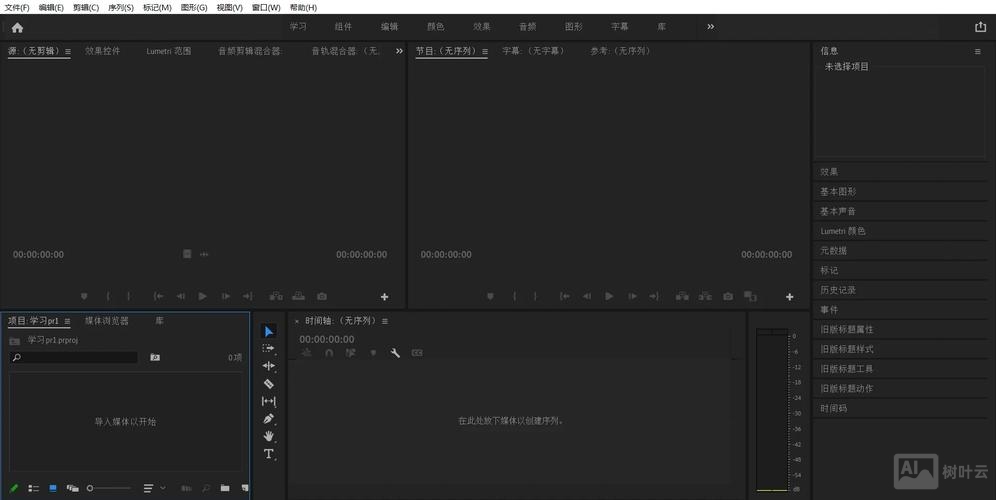Select the Ripple Edit tool
This screenshot has width=996, height=500.
tap(268, 366)
